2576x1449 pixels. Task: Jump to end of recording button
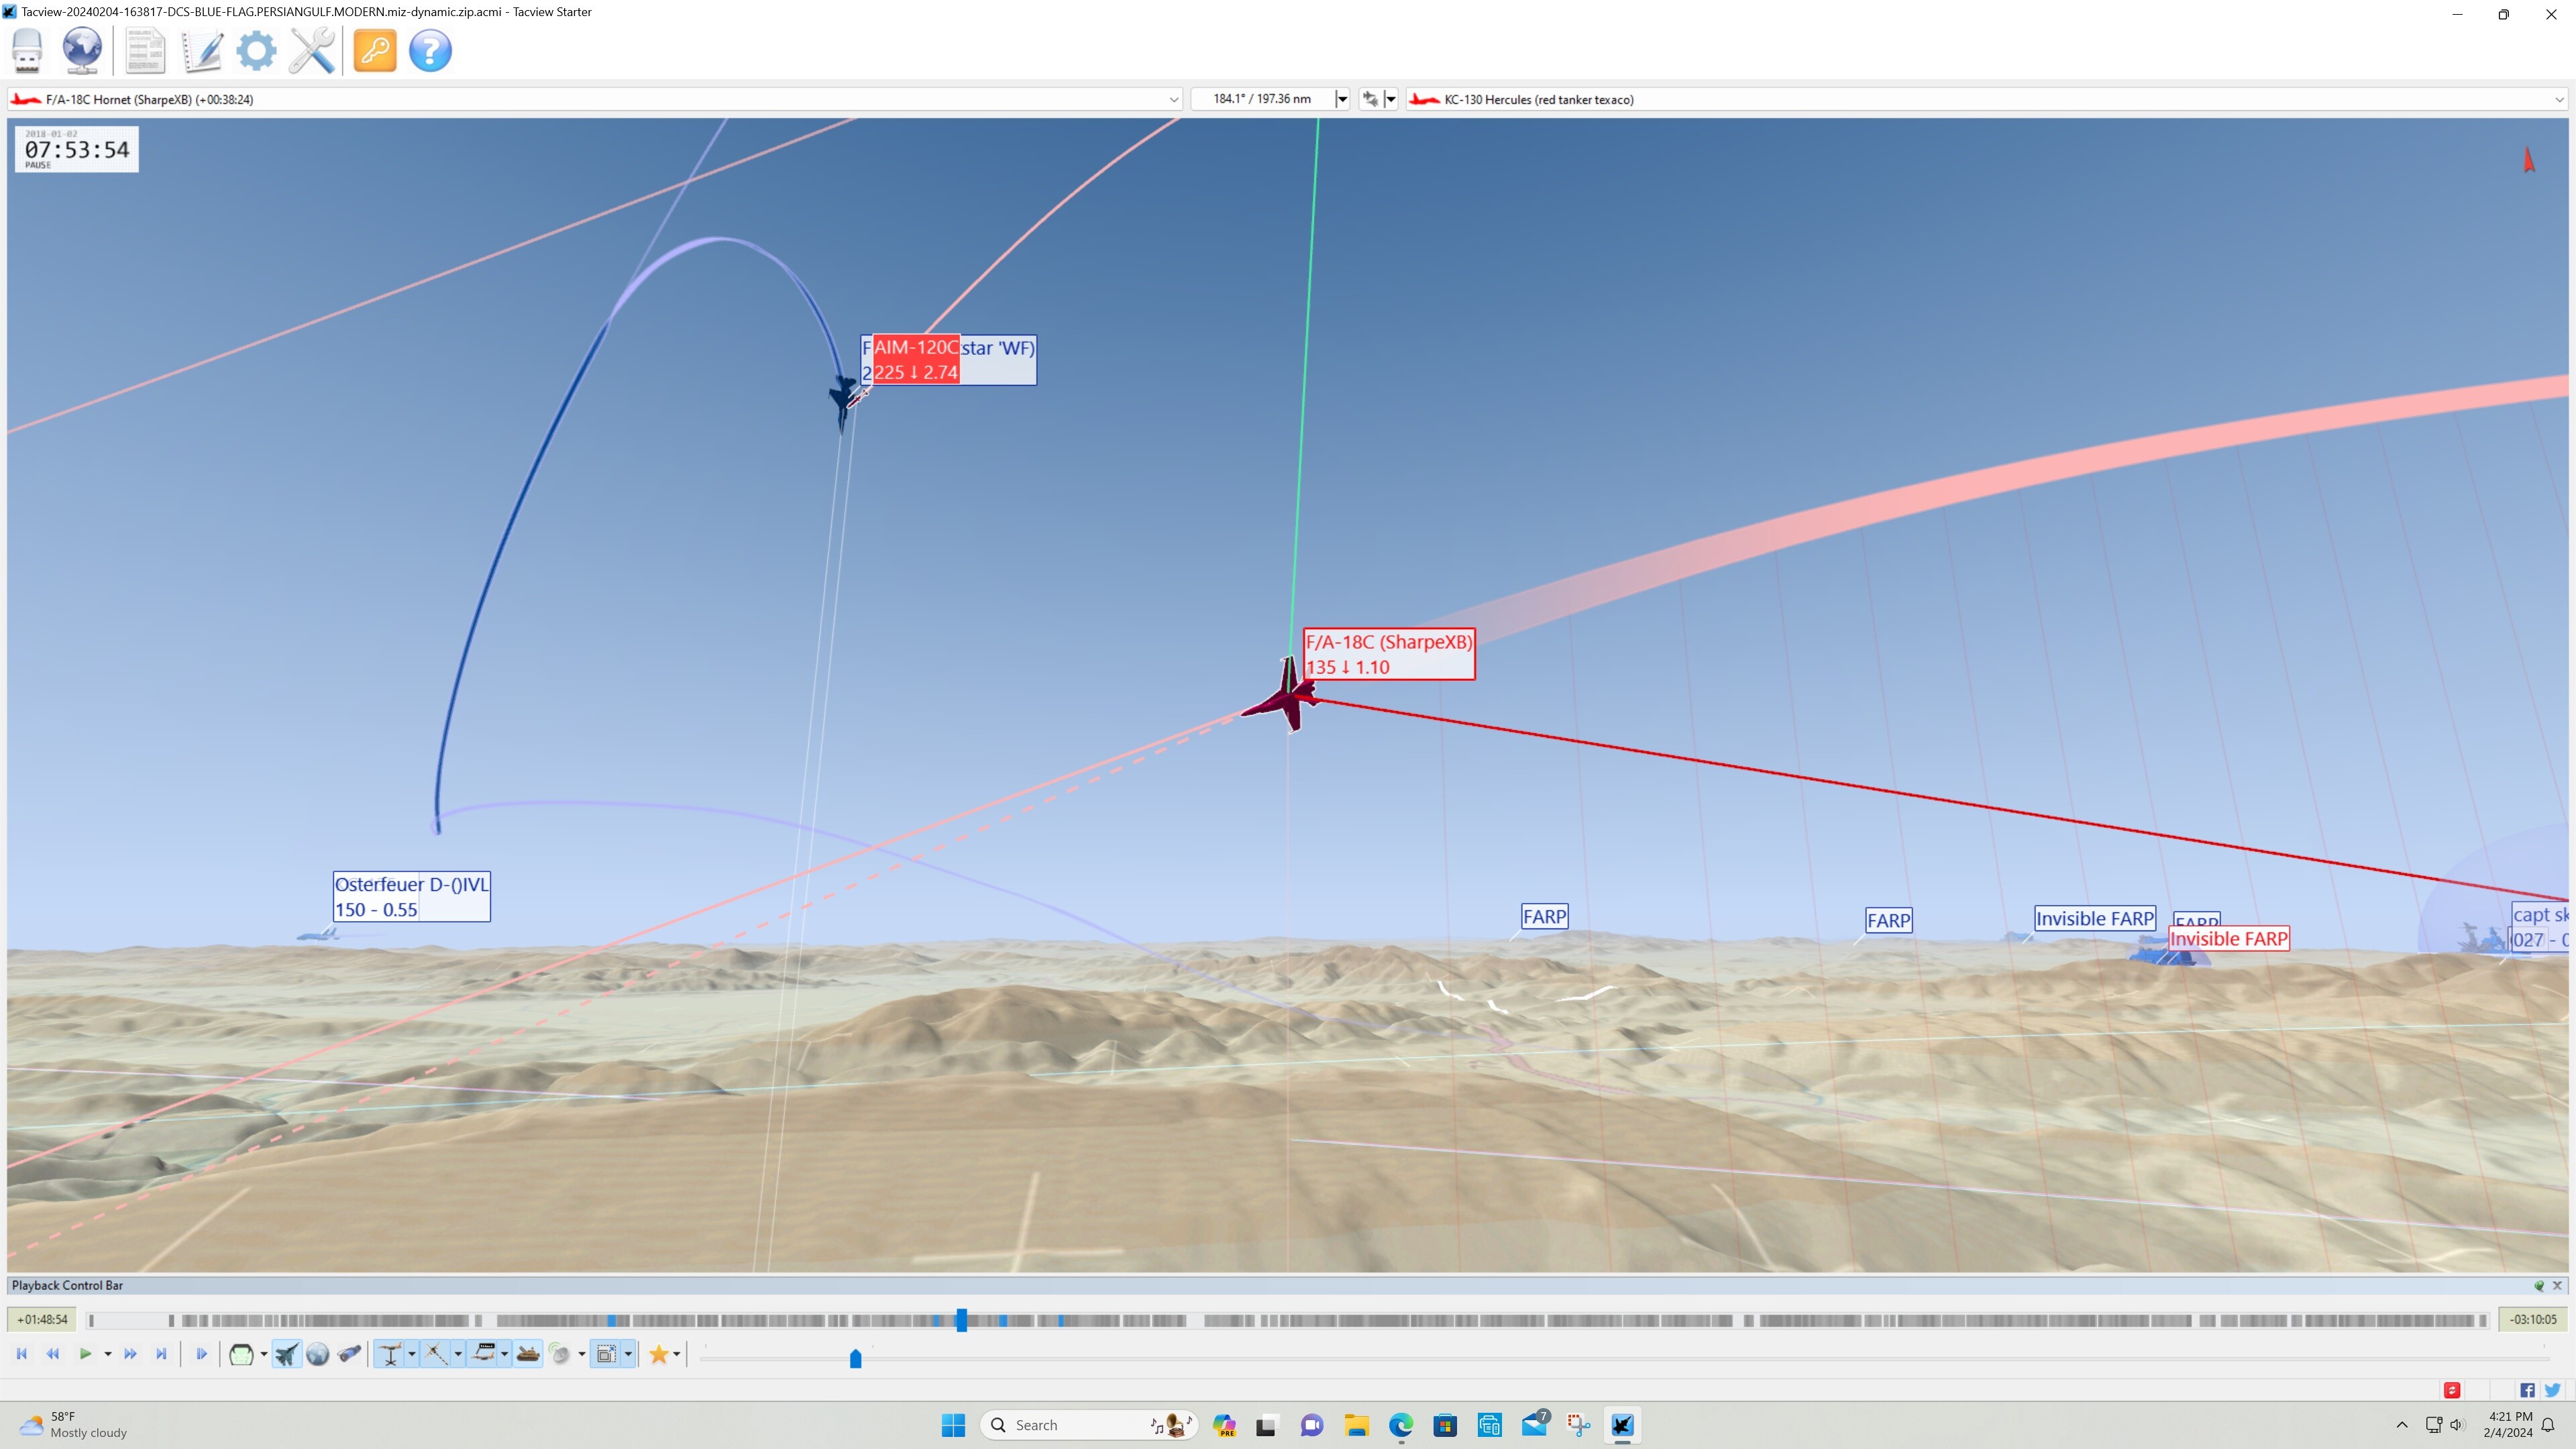click(x=161, y=1354)
